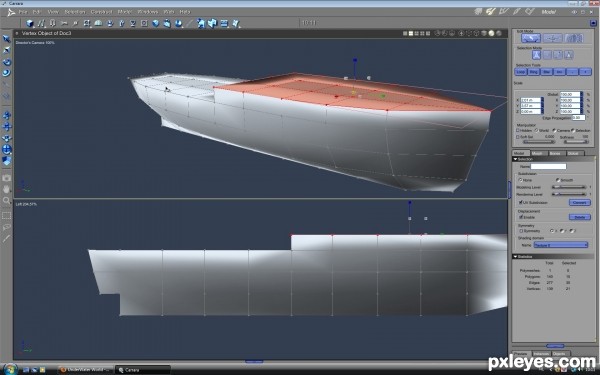
Task: Enable the Soft Sel checkbox
Action: pyautogui.click(x=518, y=137)
